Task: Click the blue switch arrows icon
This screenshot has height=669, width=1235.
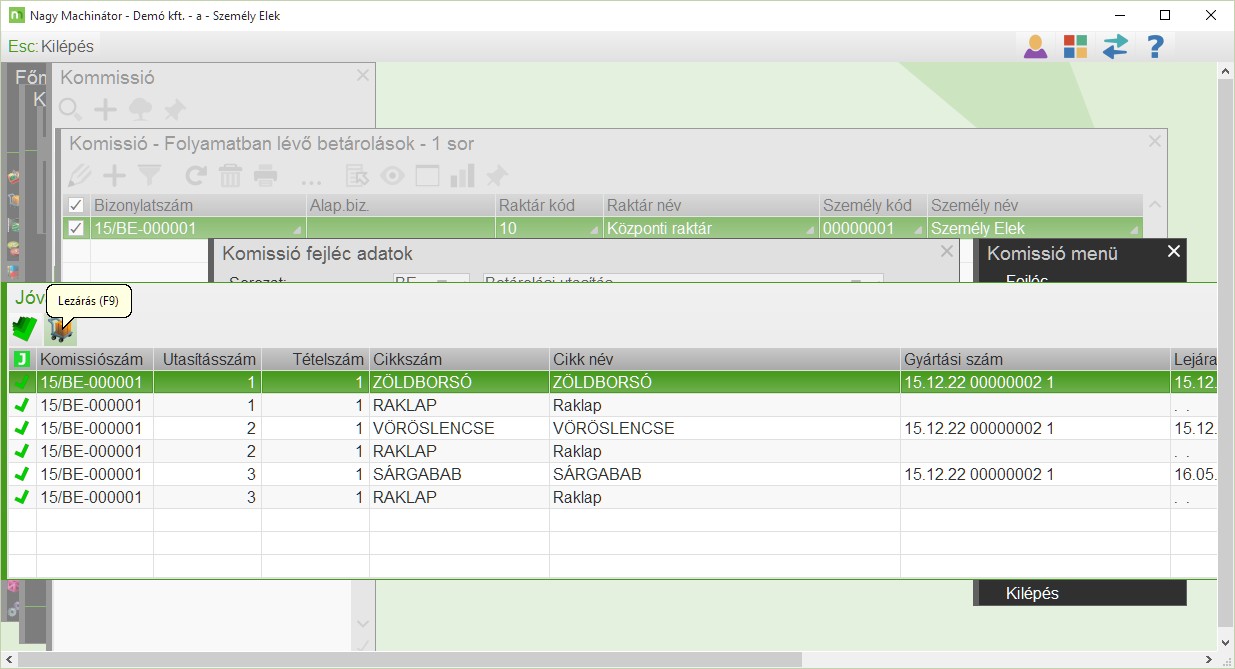Action: pos(1115,46)
